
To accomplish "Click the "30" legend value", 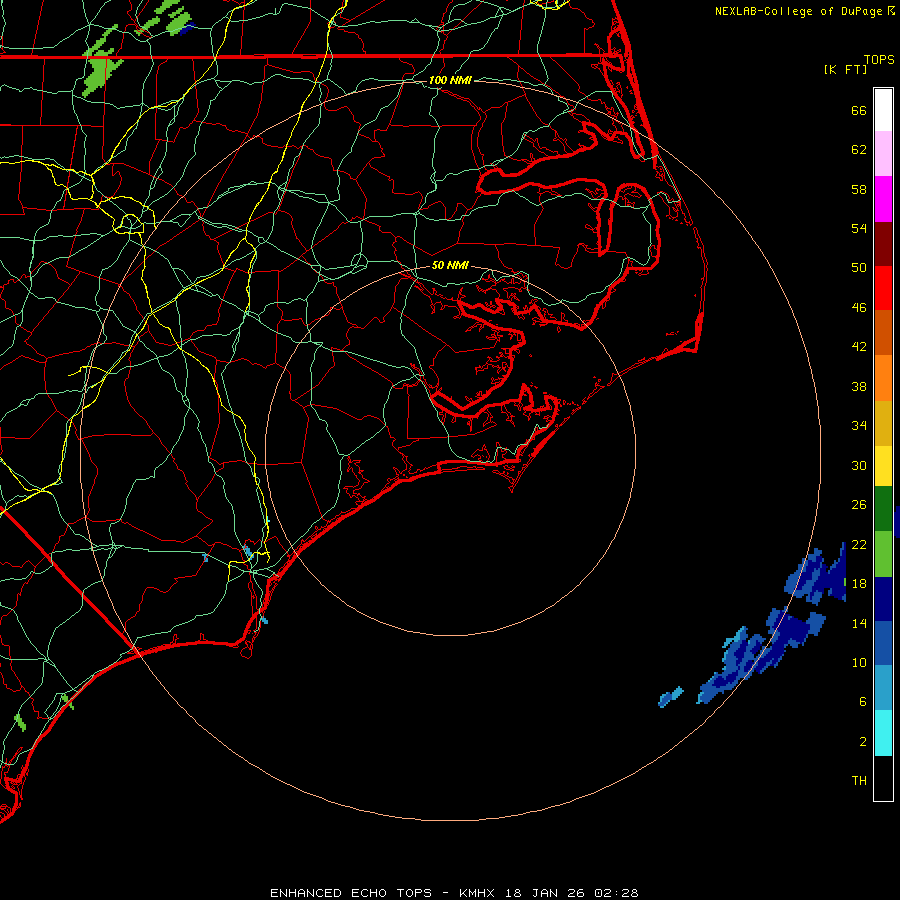I will pos(859,465).
